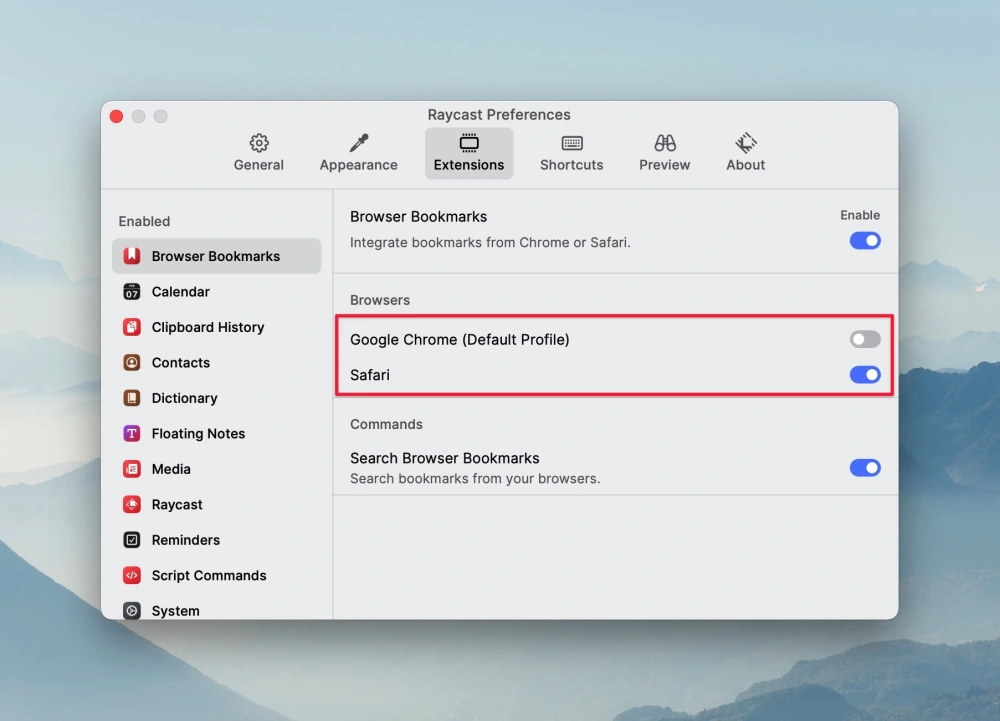Select the Raycast extension icon in sidebar

point(131,504)
